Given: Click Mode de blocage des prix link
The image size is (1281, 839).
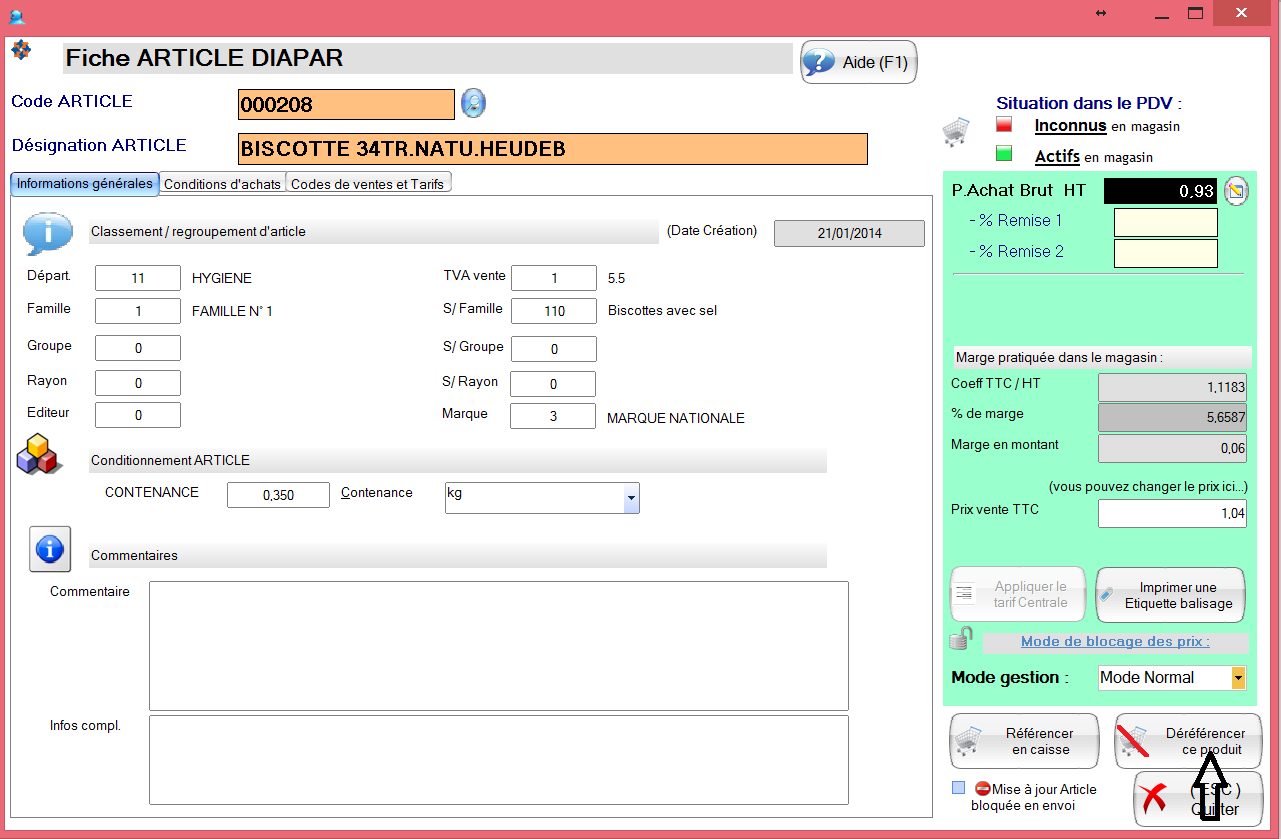Looking at the screenshot, I should tap(1115, 642).
